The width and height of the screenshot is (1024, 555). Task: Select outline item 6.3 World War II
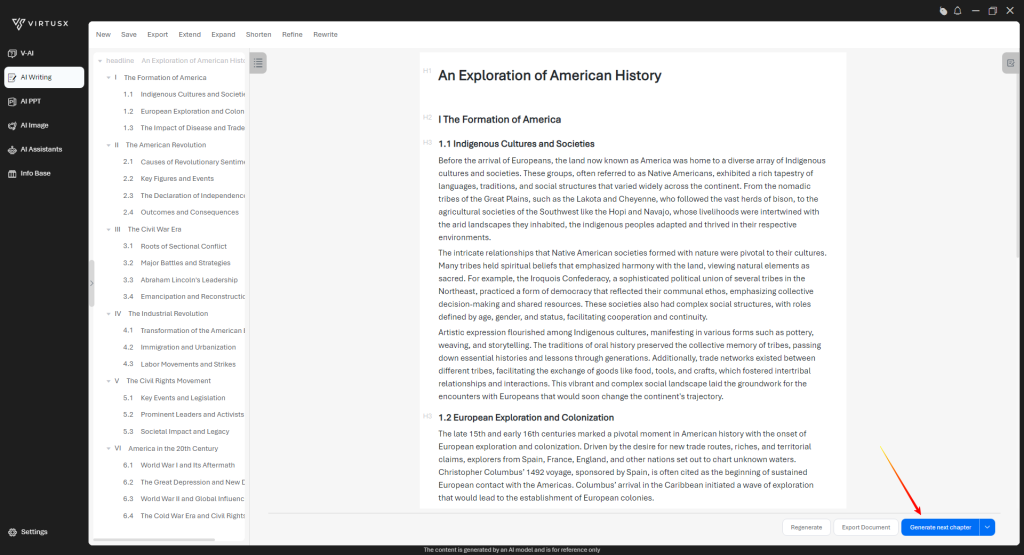184,499
